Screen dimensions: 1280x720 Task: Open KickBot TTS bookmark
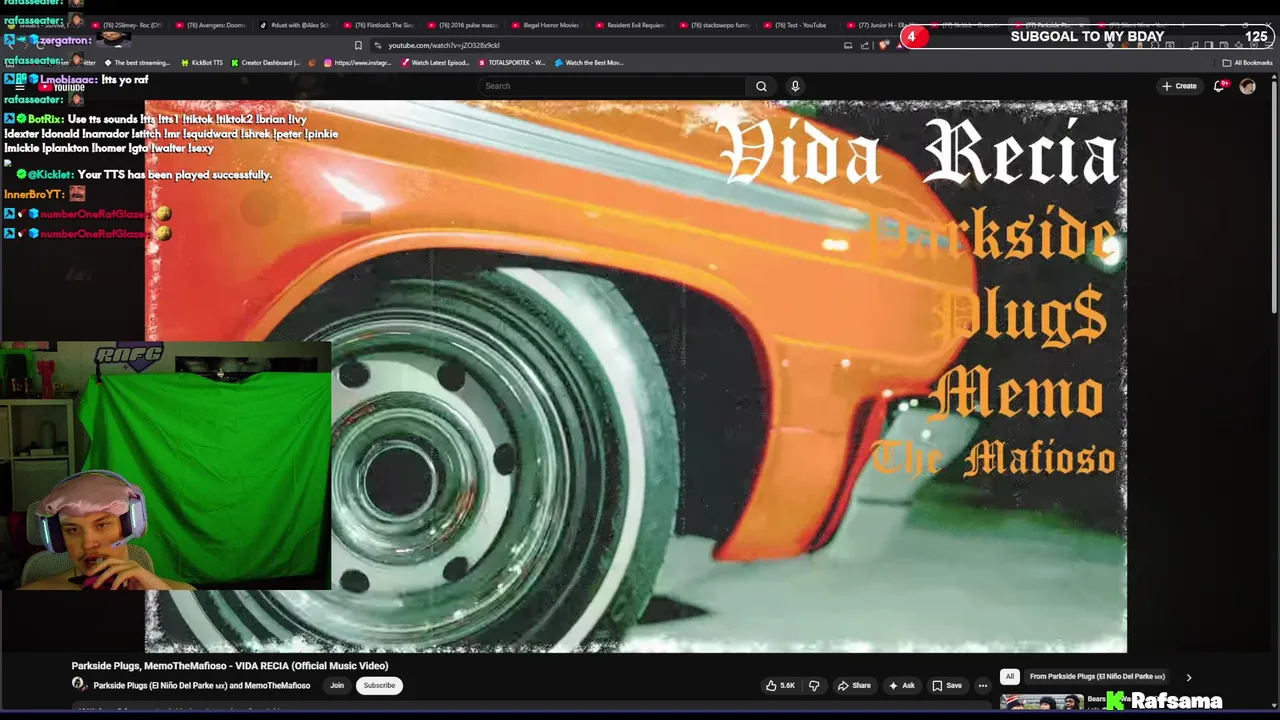[x=201, y=62]
